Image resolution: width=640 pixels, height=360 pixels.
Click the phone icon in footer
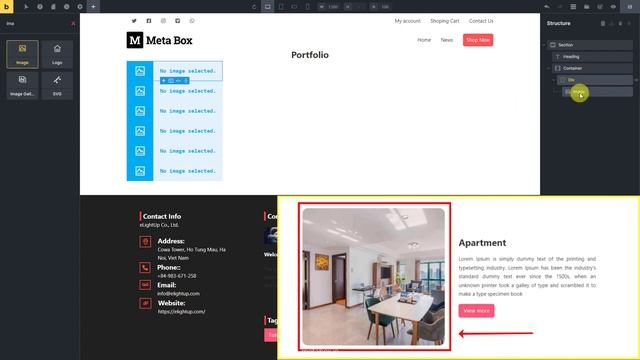pos(145,268)
